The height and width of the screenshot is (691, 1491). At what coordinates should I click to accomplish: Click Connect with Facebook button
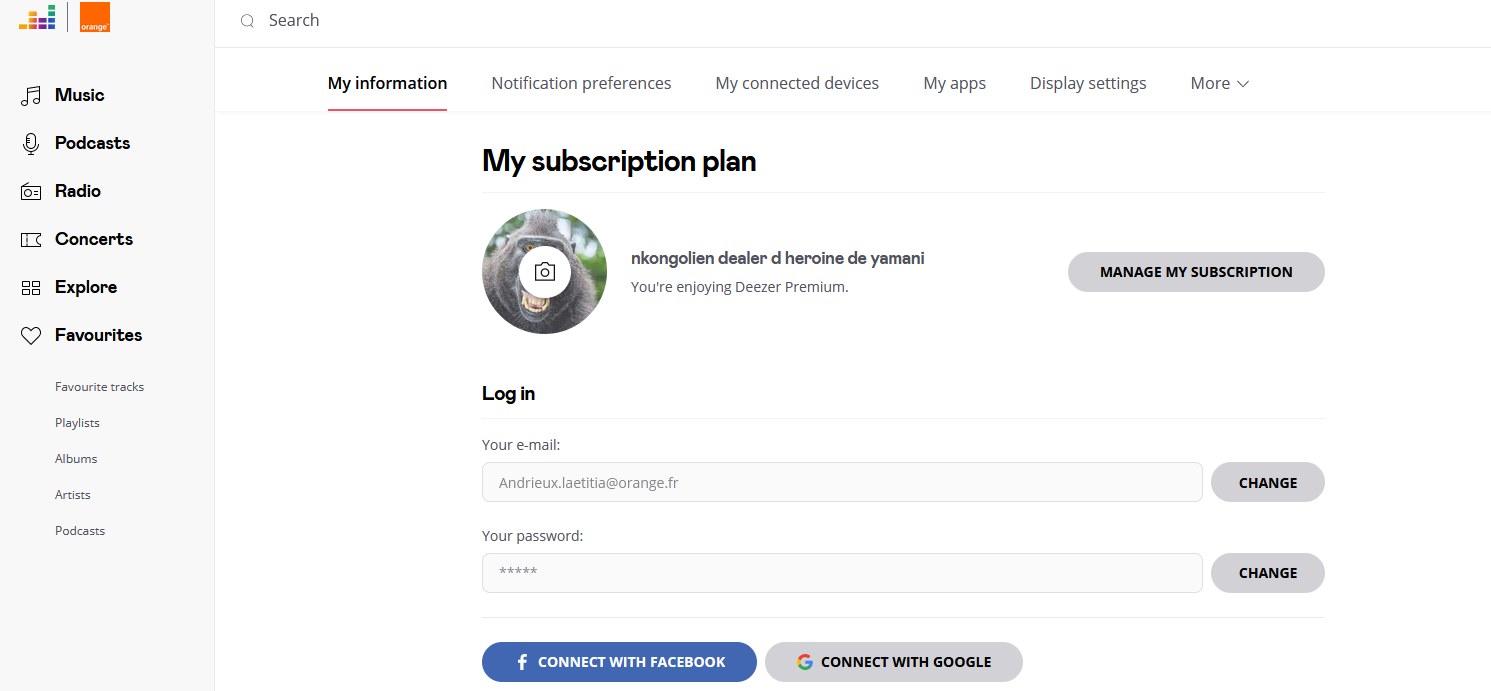coord(619,662)
